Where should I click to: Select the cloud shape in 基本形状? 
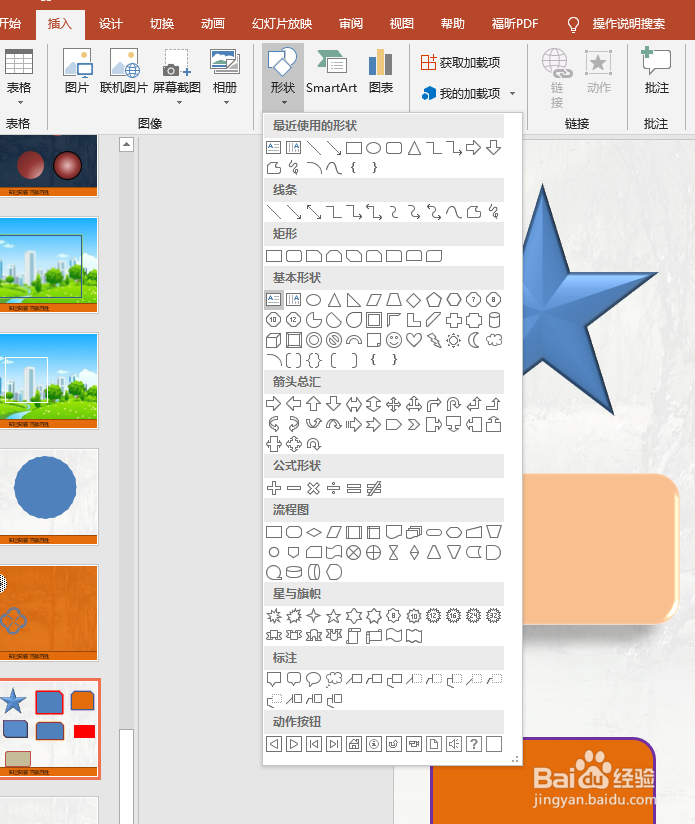pos(494,340)
